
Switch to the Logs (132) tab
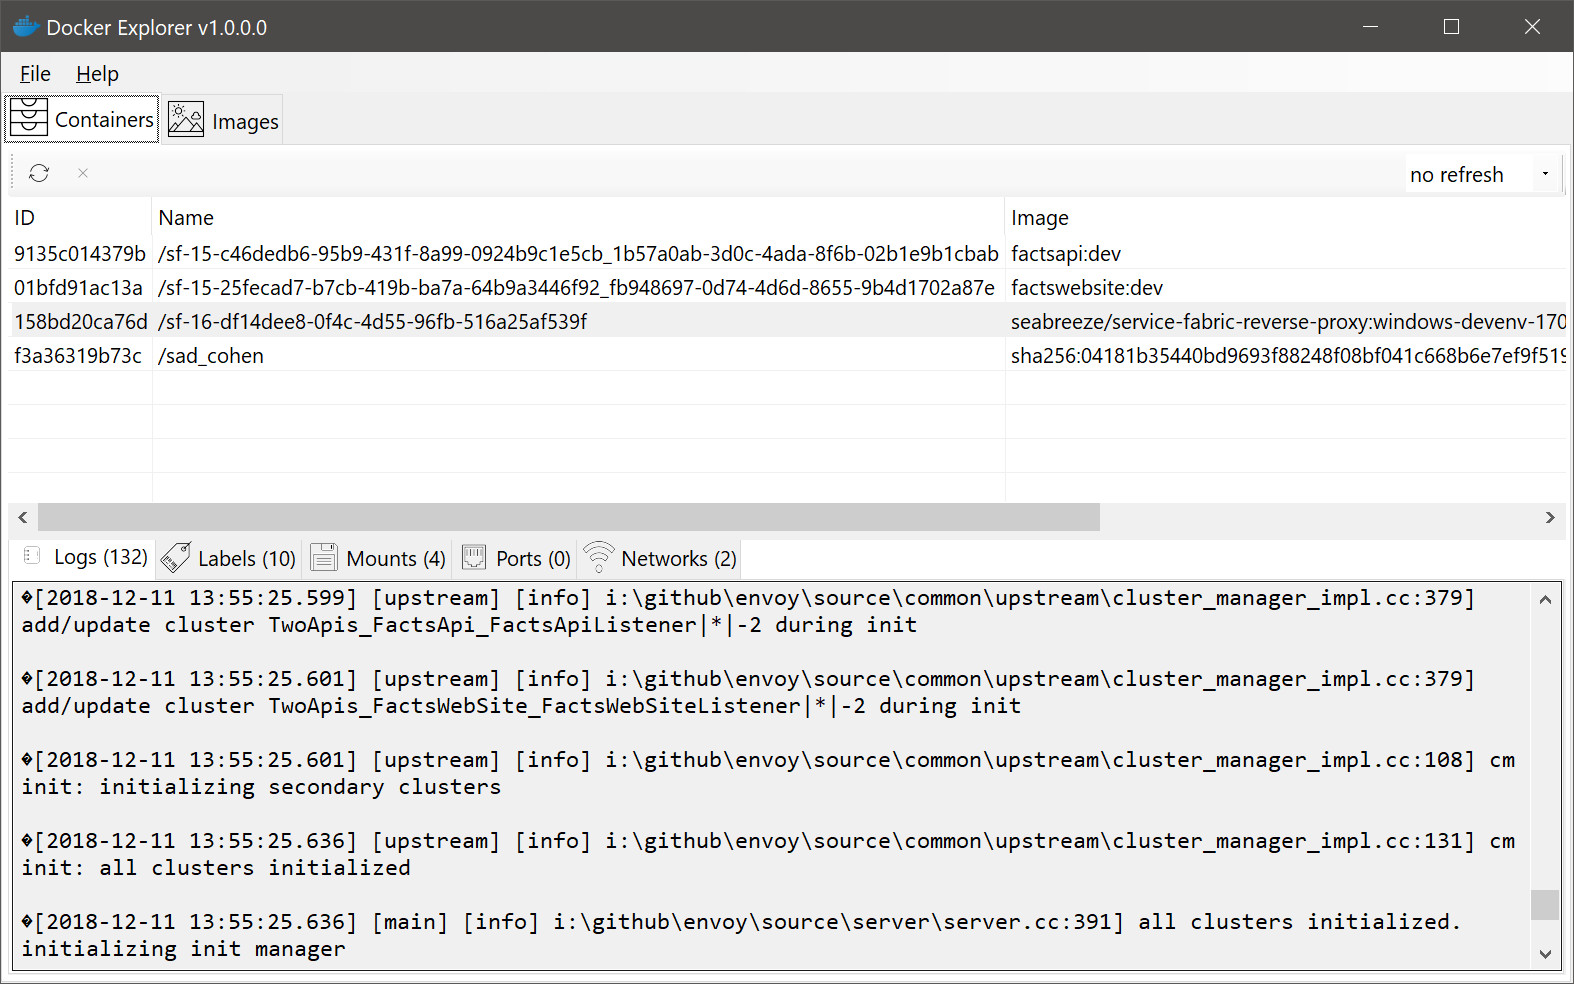(x=100, y=557)
